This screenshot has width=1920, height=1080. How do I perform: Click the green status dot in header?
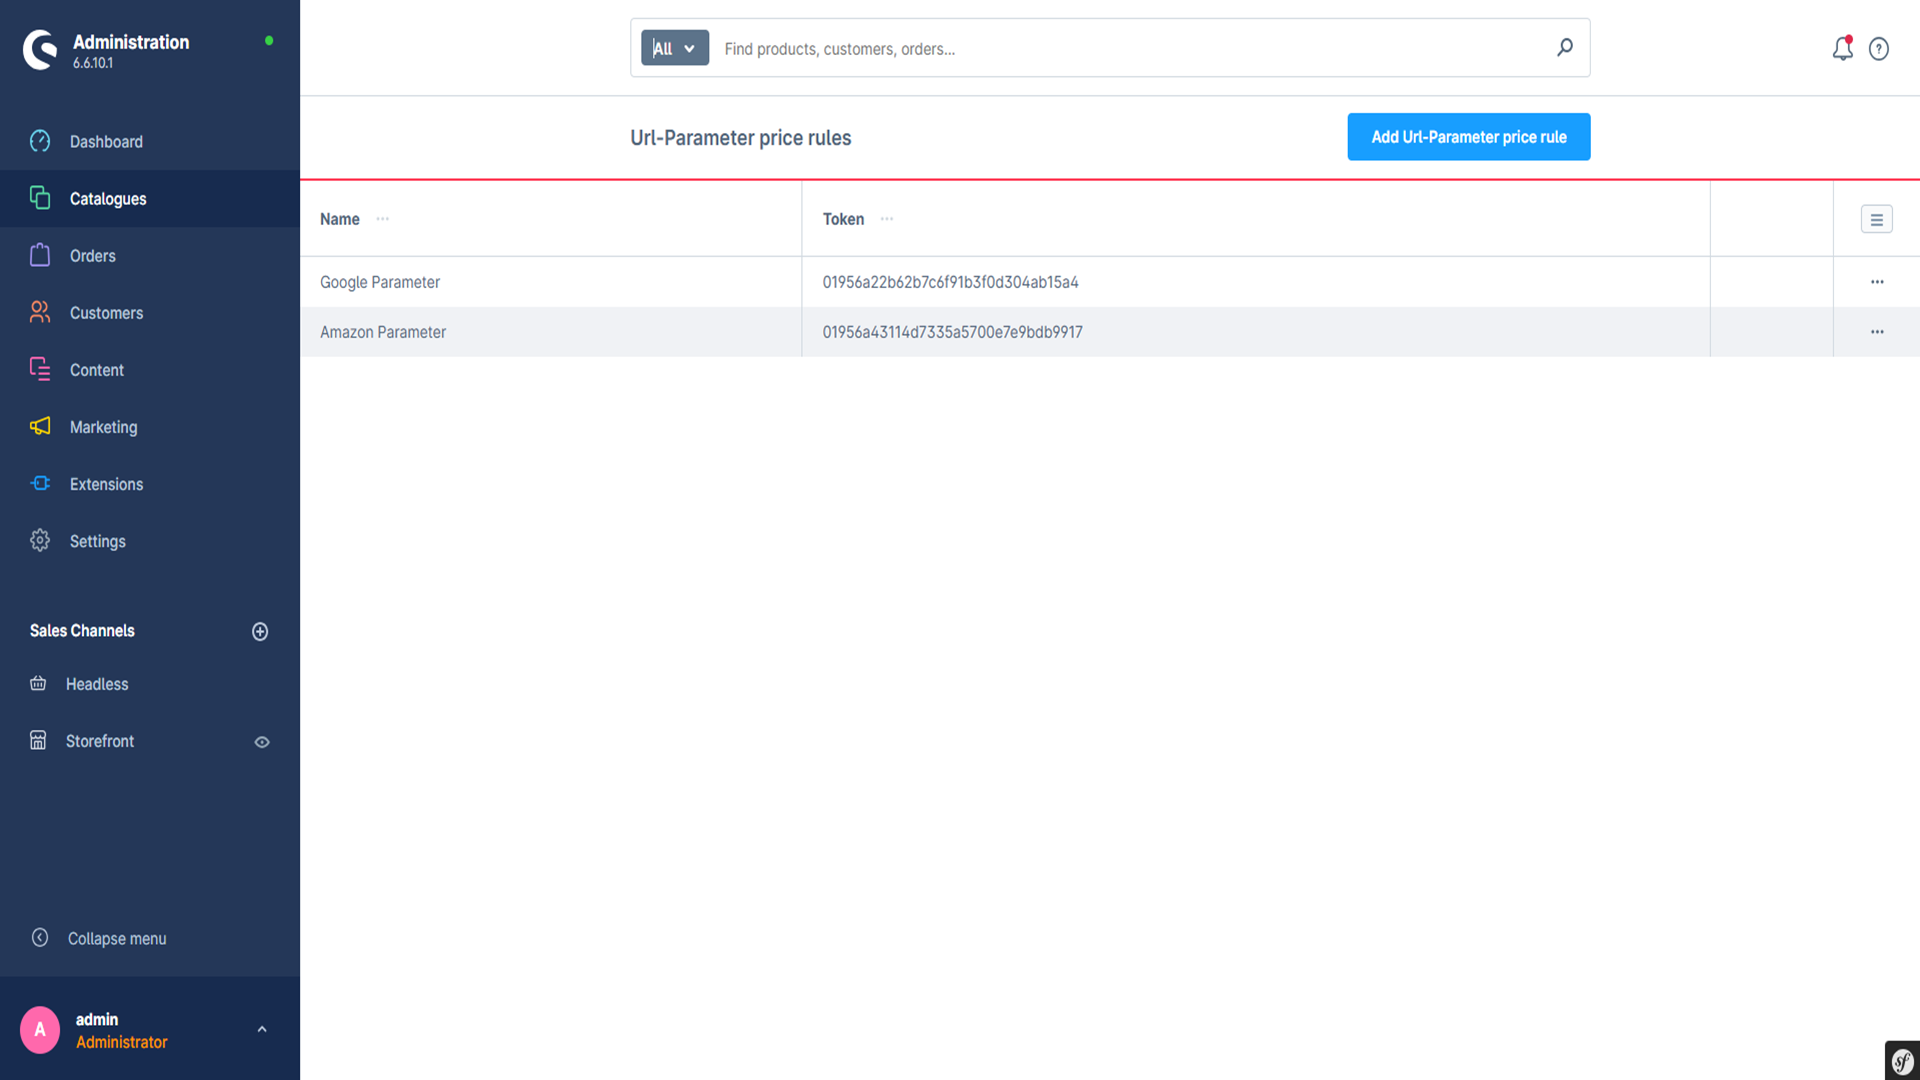pyautogui.click(x=269, y=41)
